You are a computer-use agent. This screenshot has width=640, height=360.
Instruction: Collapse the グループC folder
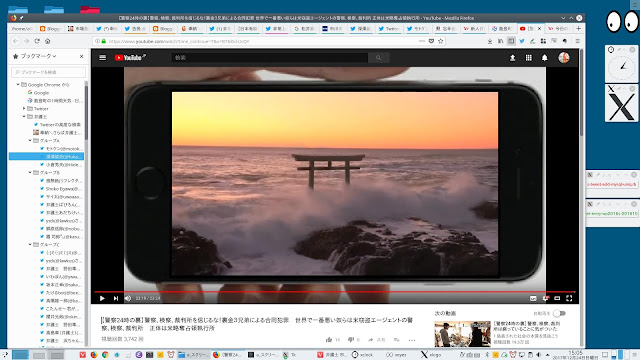click(x=30, y=244)
